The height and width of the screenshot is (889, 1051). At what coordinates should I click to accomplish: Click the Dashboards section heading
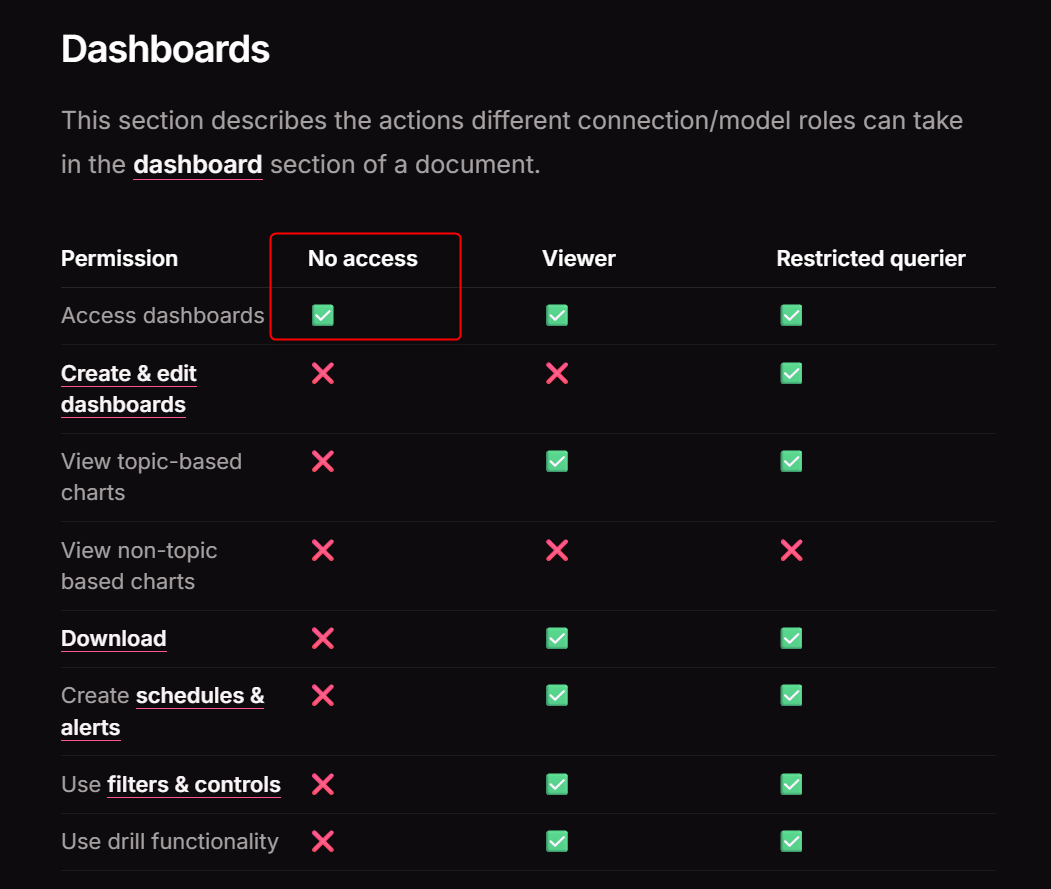coord(165,48)
